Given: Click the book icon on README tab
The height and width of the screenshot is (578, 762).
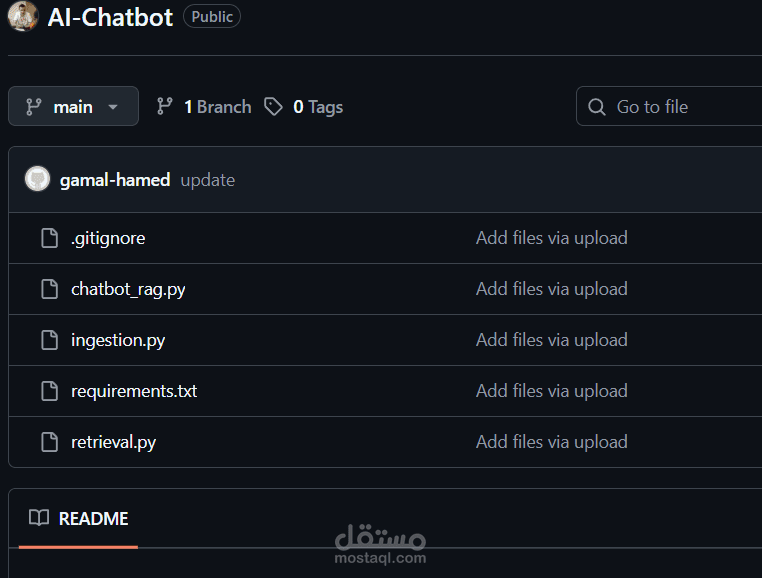Looking at the screenshot, I should (39, 518).
